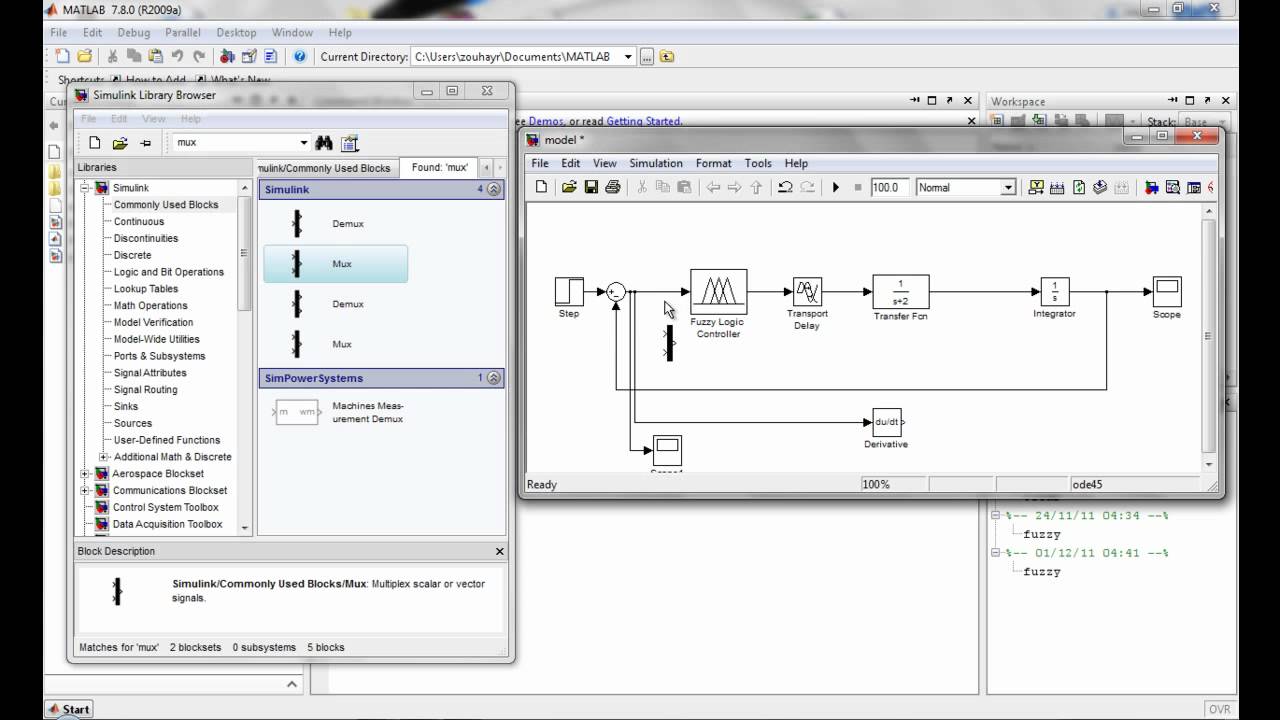1280x720 pixels.
Task: Stop simulation in model window toolbar
Action: coord(857,187)
